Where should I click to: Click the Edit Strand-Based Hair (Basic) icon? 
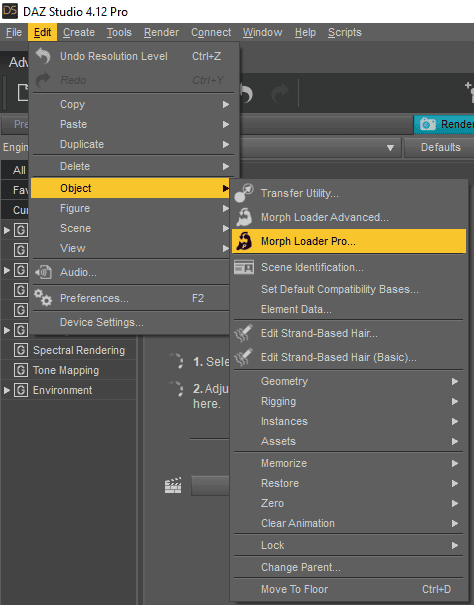(x=244, y=357)
